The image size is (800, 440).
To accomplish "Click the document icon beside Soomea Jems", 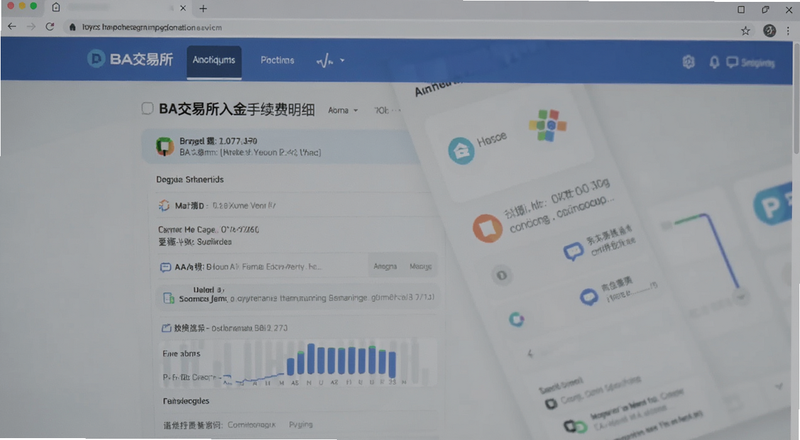I will (168, 298).
